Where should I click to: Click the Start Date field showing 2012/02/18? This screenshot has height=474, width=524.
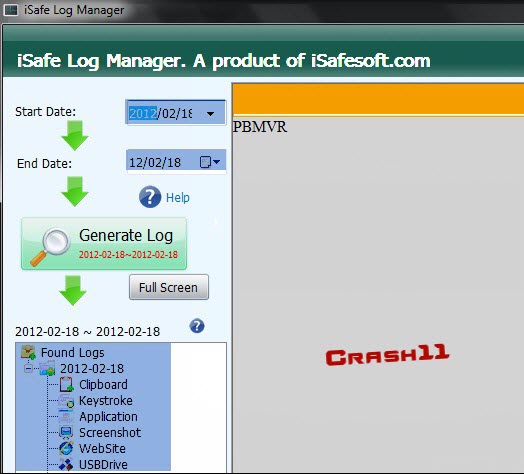coord(176,112)
